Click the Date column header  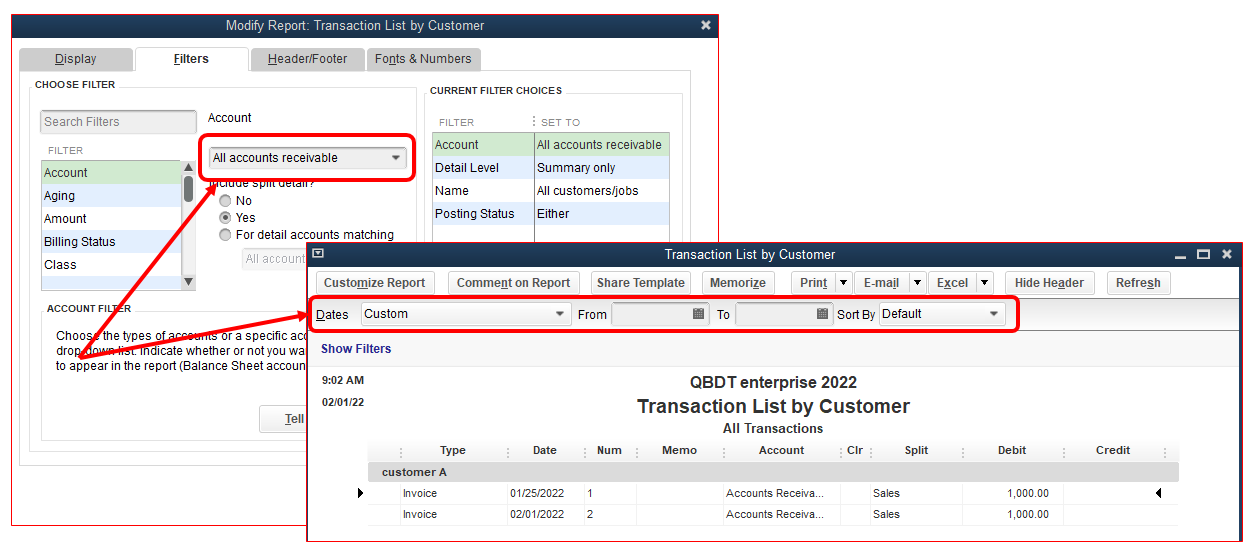point(545,451)
